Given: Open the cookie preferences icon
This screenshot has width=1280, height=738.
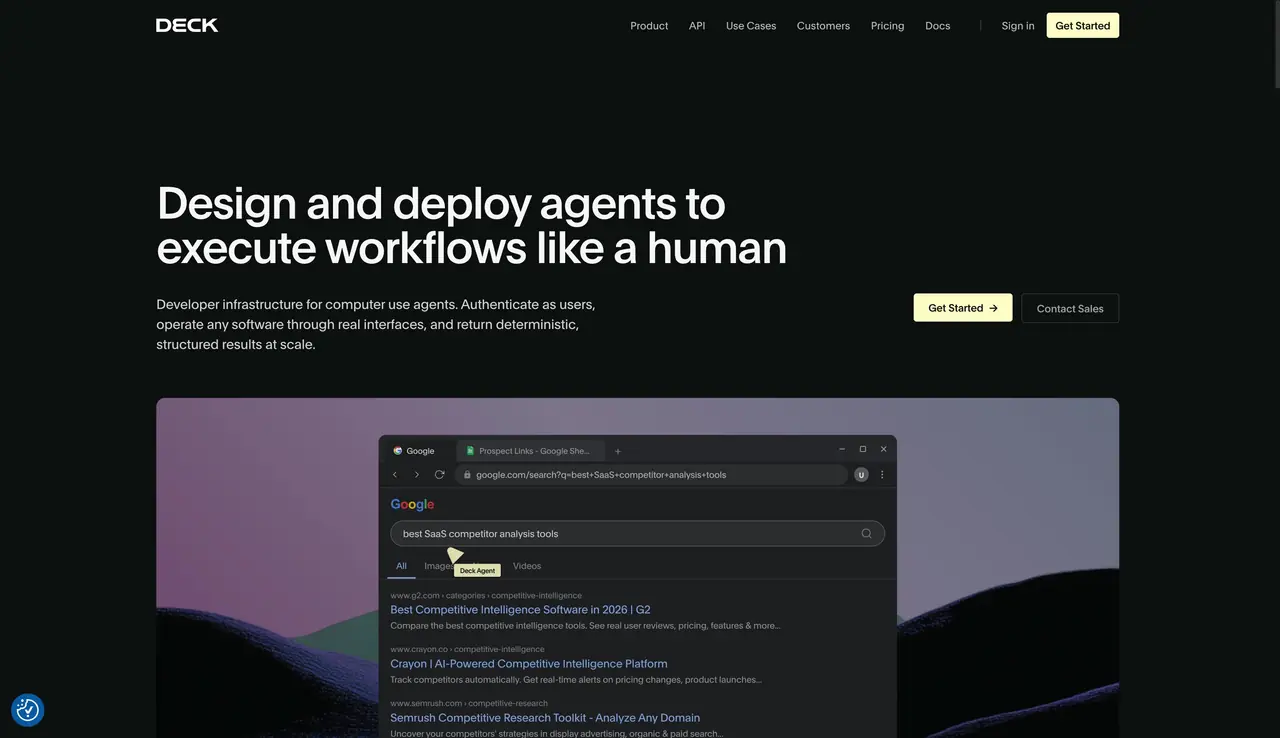Looking at the screenshot, I should [x=28, y=710].
